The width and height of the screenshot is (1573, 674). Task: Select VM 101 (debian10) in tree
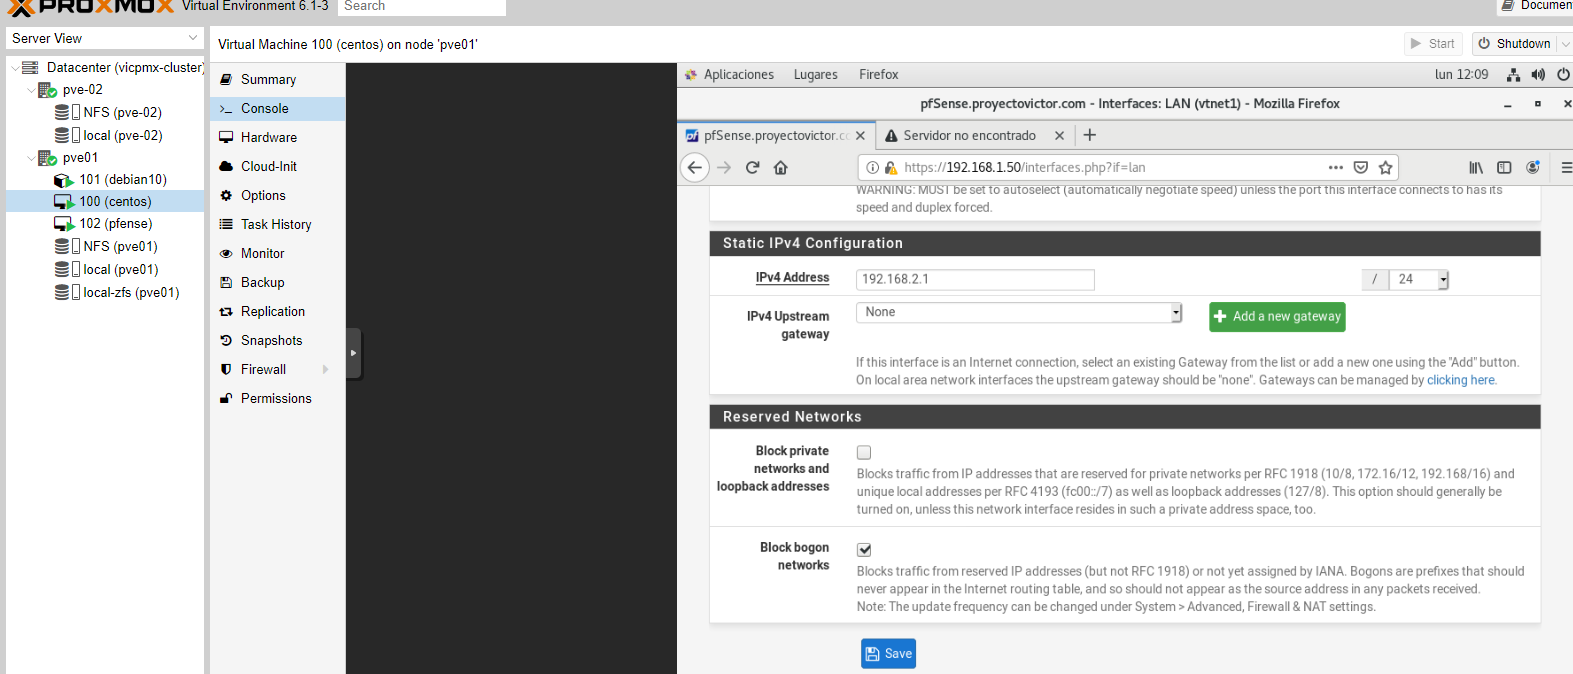(123, 179)
